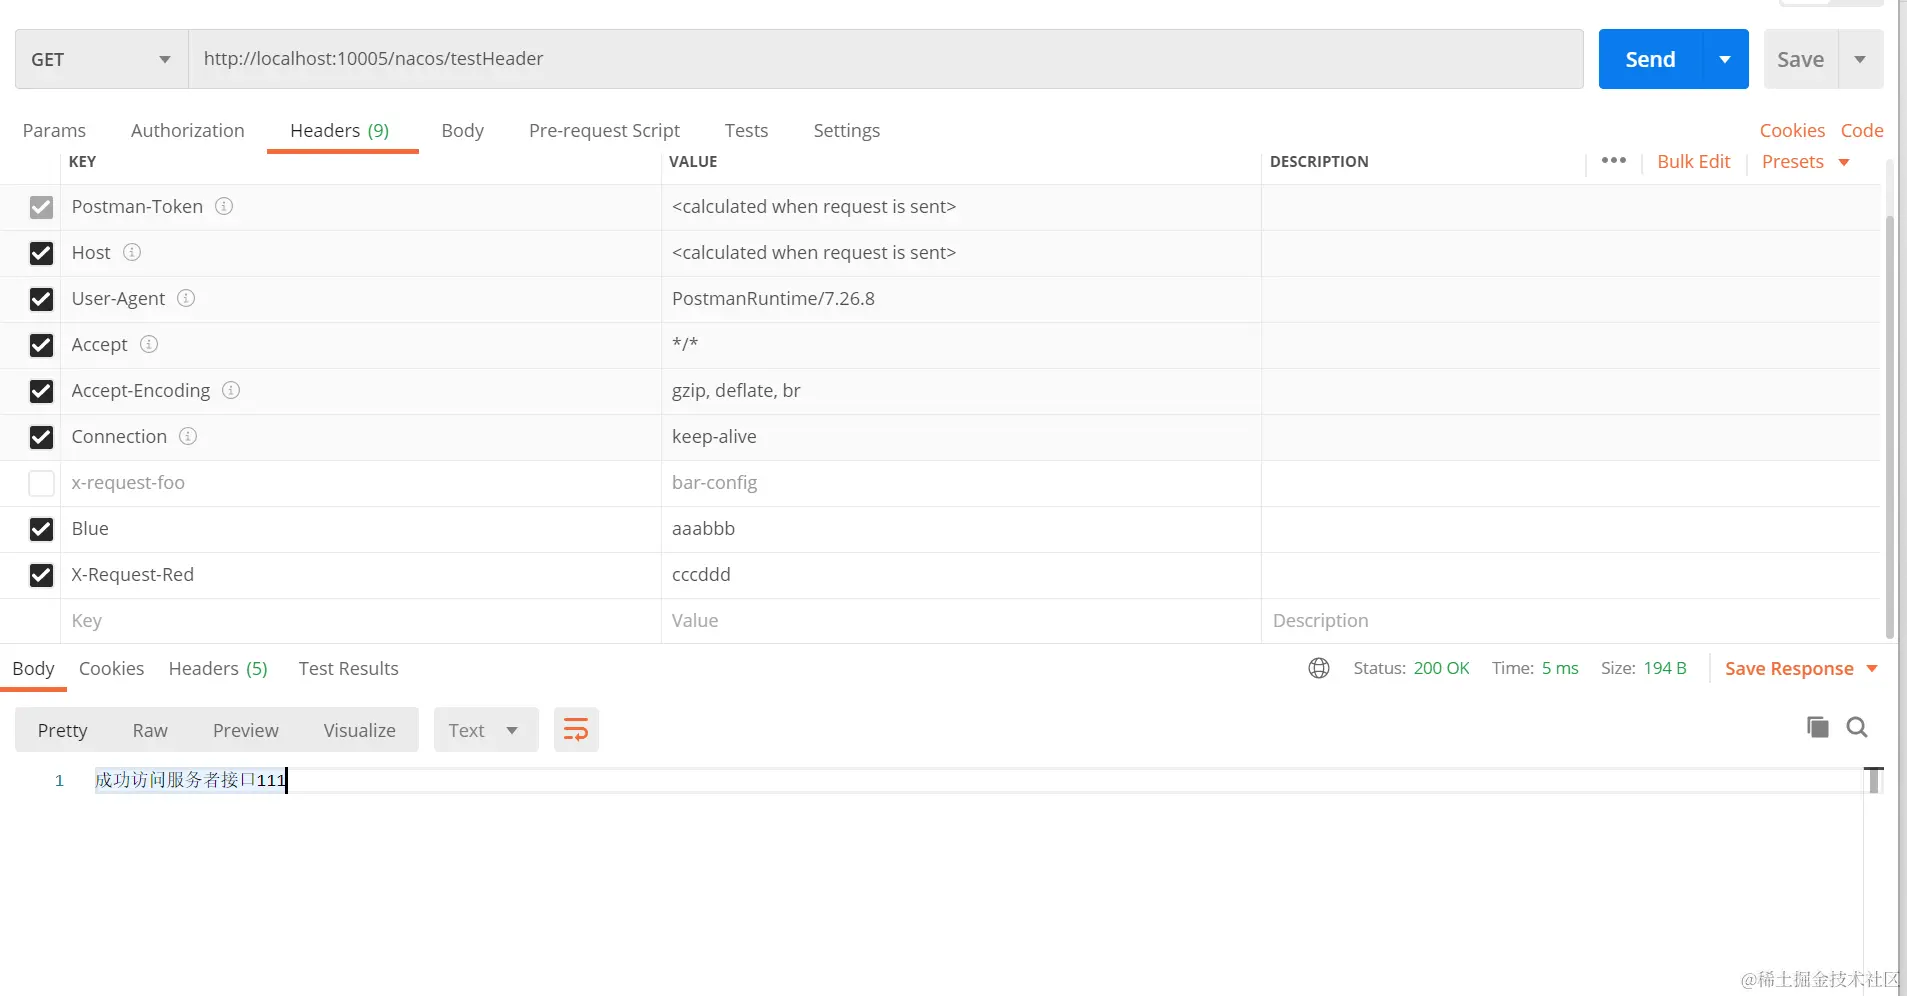Search within the response body
This screenshot has height=996, width=1907.
(x=1857, y=727)
